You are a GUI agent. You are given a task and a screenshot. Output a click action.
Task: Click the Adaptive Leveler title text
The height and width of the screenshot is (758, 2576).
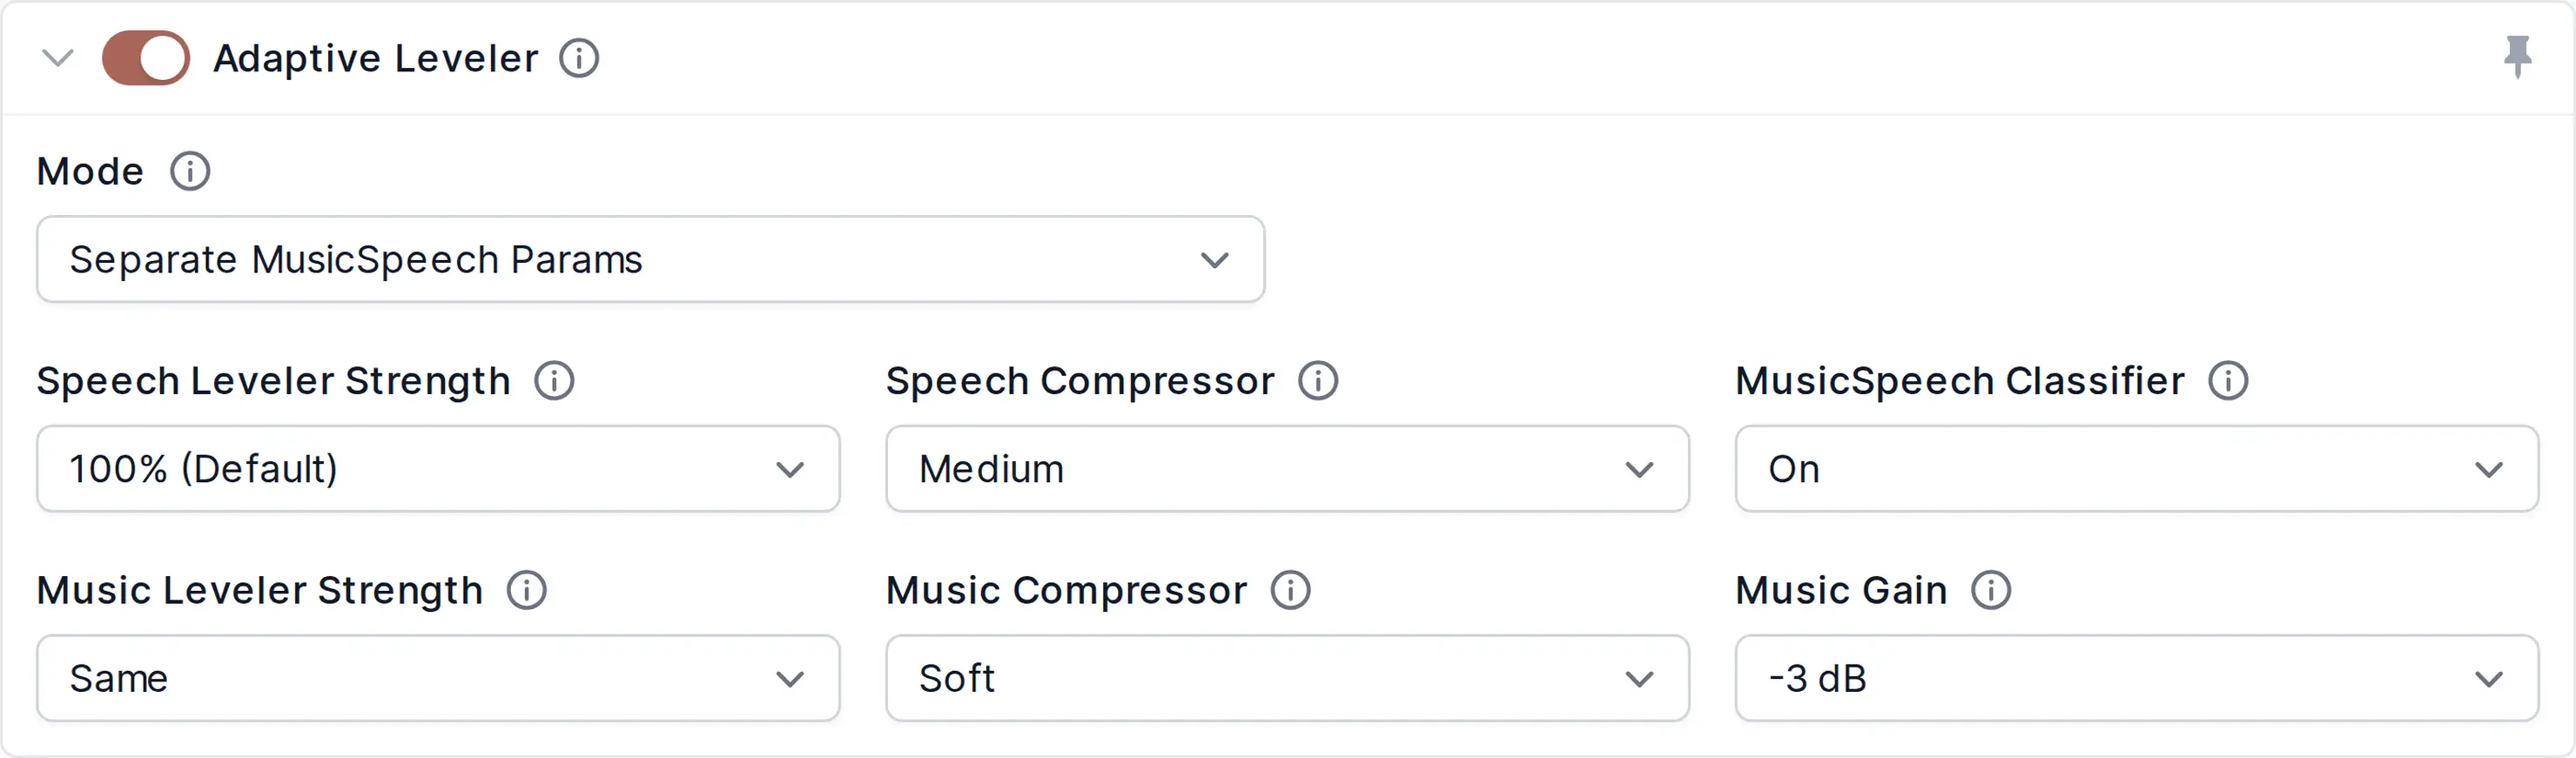(376, 58)
